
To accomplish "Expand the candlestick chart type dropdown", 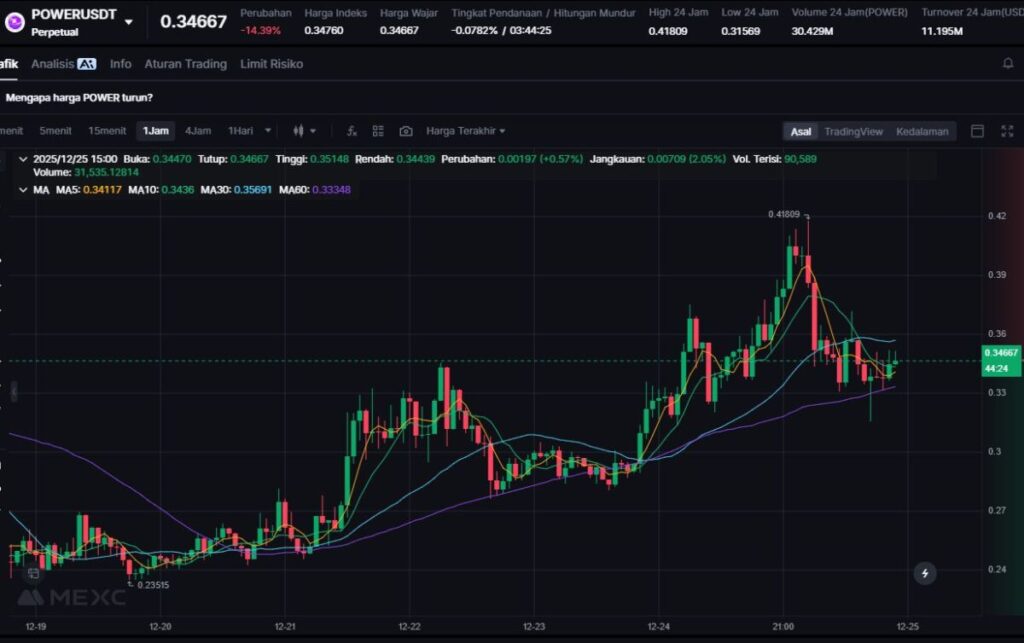I will (x=304, y=131).
